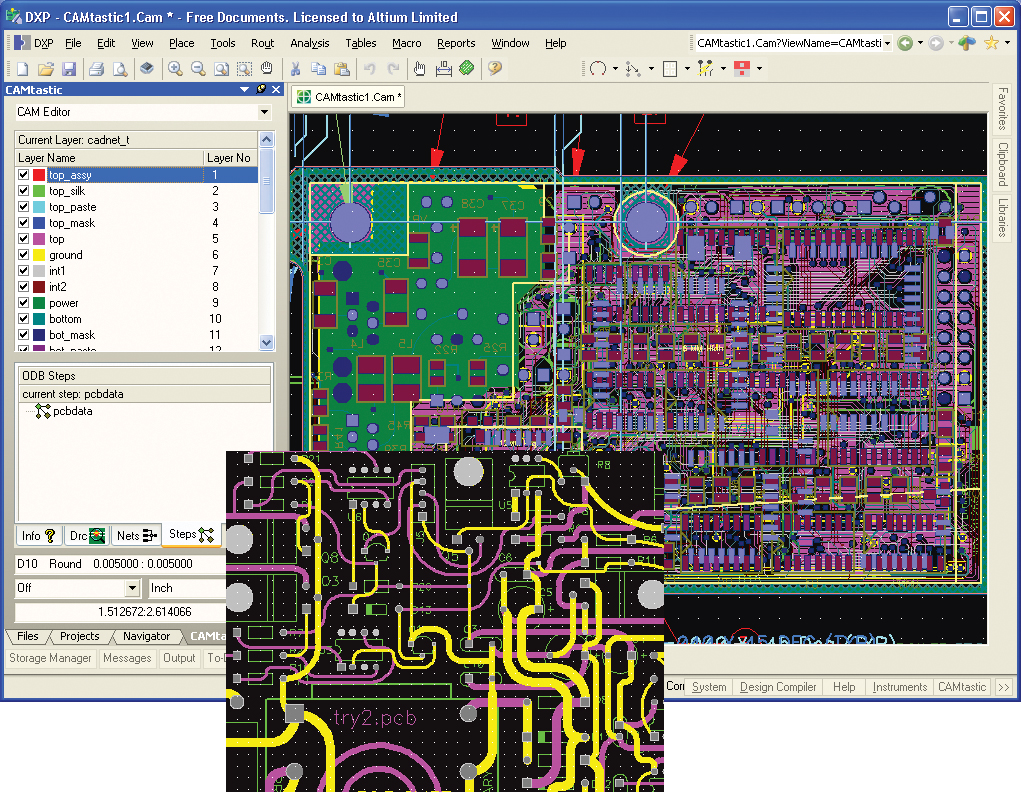
Task: Open the Analysis menu
Action: click(309, 43)
